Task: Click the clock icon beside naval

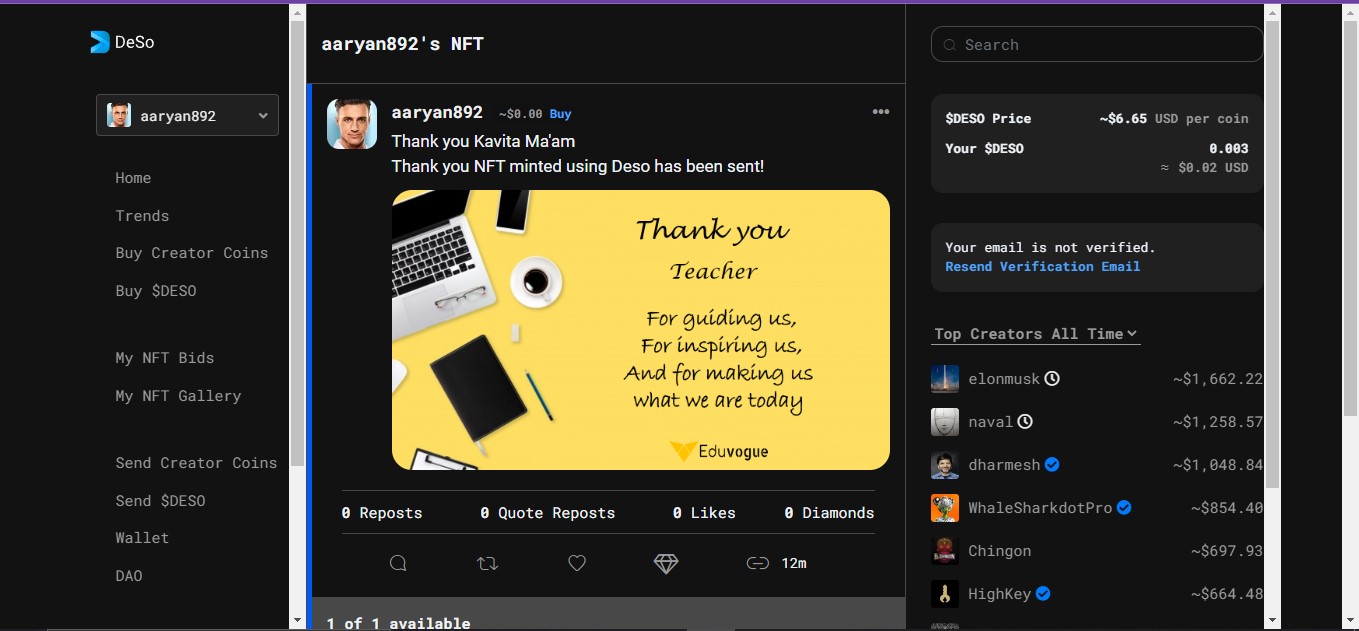Action: (1025, 422)
